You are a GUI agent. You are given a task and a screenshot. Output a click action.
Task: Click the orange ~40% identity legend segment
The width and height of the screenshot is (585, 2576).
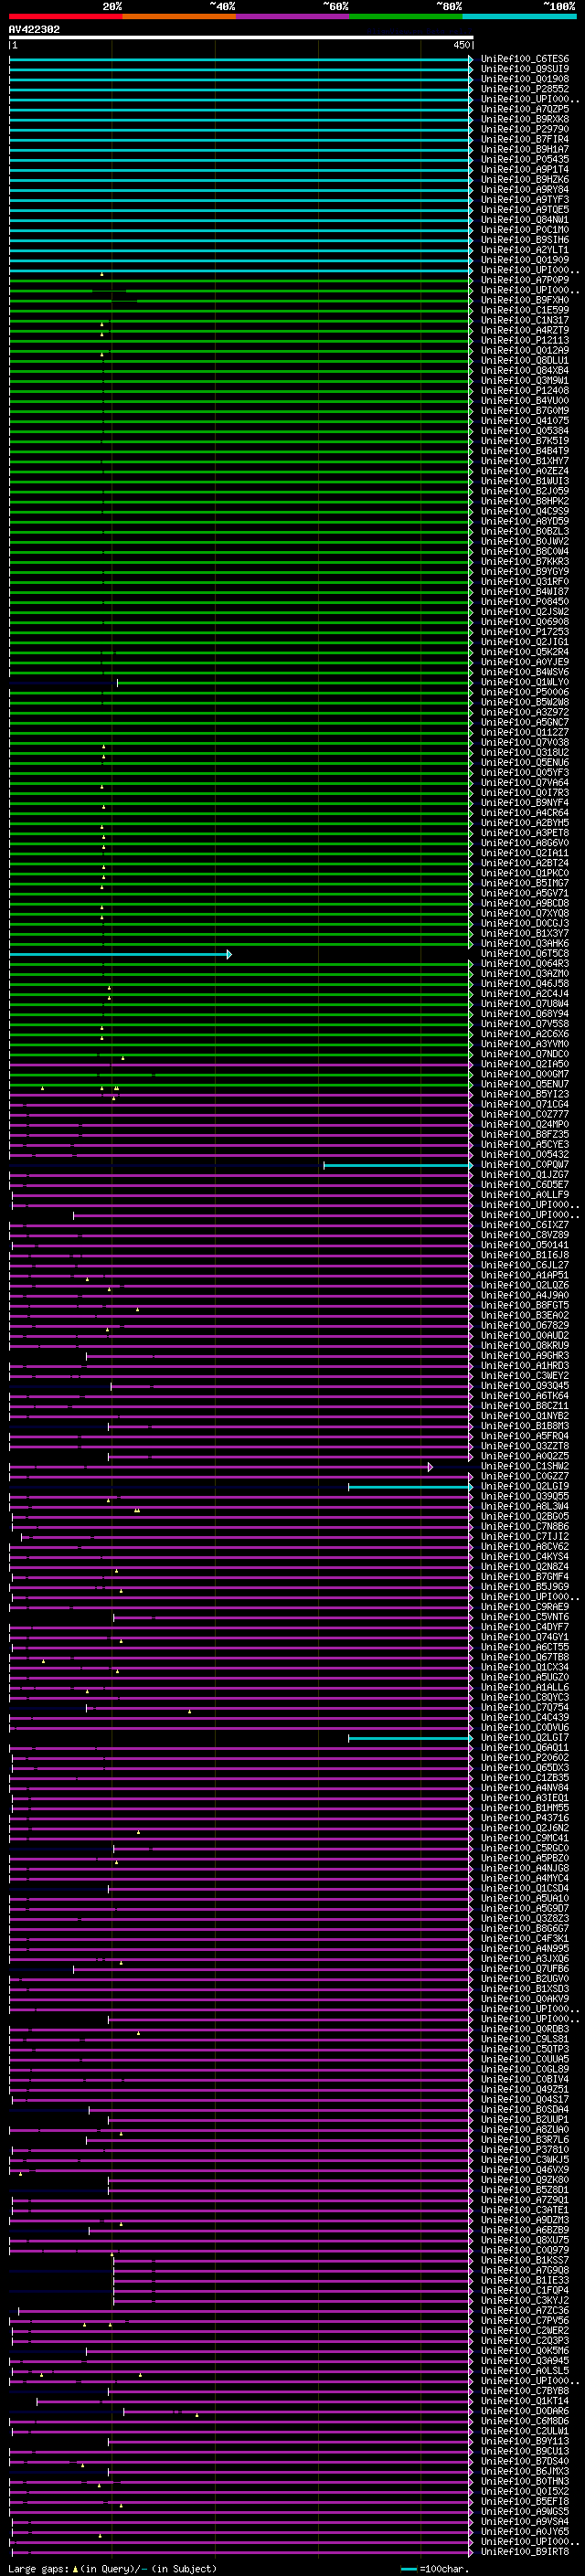pos(179,16)
